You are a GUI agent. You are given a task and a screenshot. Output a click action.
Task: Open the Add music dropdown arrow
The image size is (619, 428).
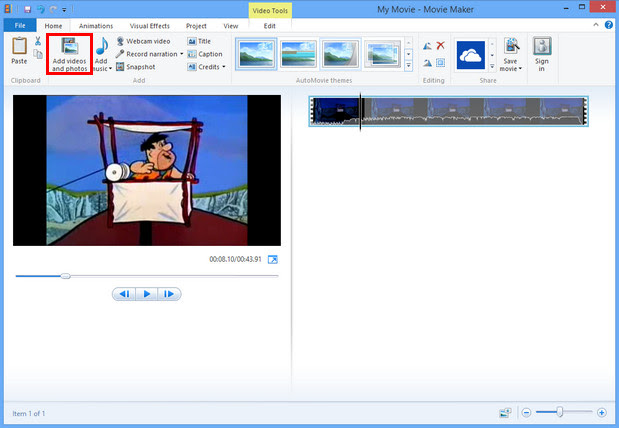[x=110, y=68]
